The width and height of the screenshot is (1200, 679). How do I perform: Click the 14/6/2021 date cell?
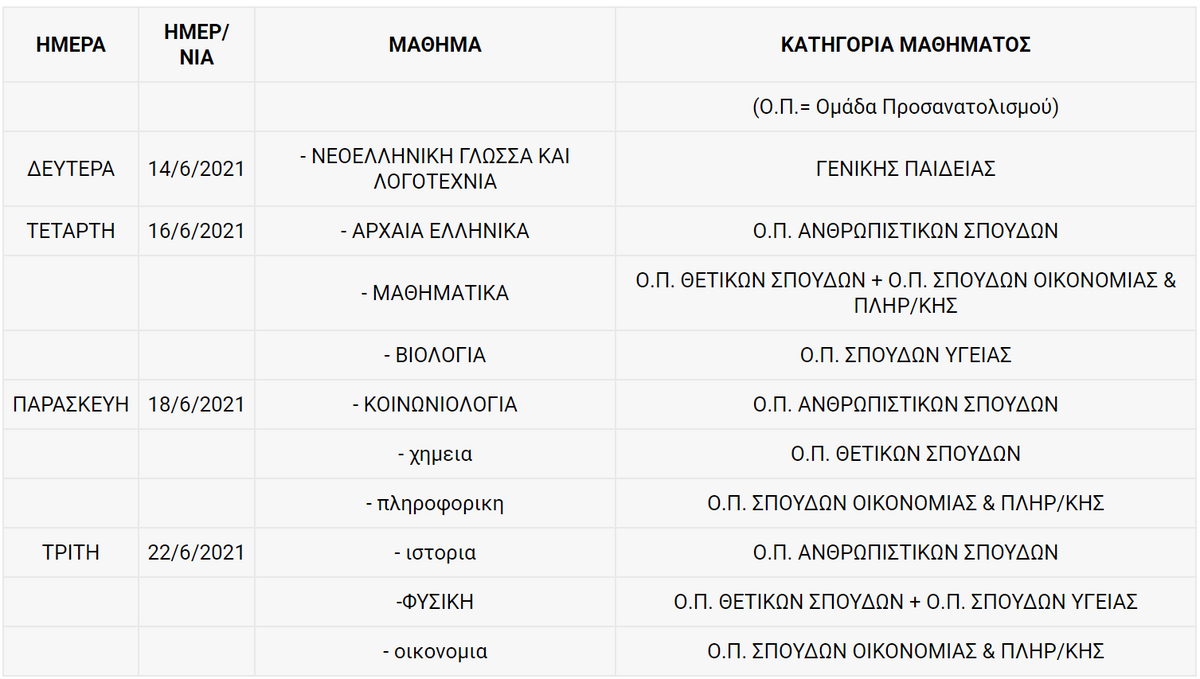[196, 169]
